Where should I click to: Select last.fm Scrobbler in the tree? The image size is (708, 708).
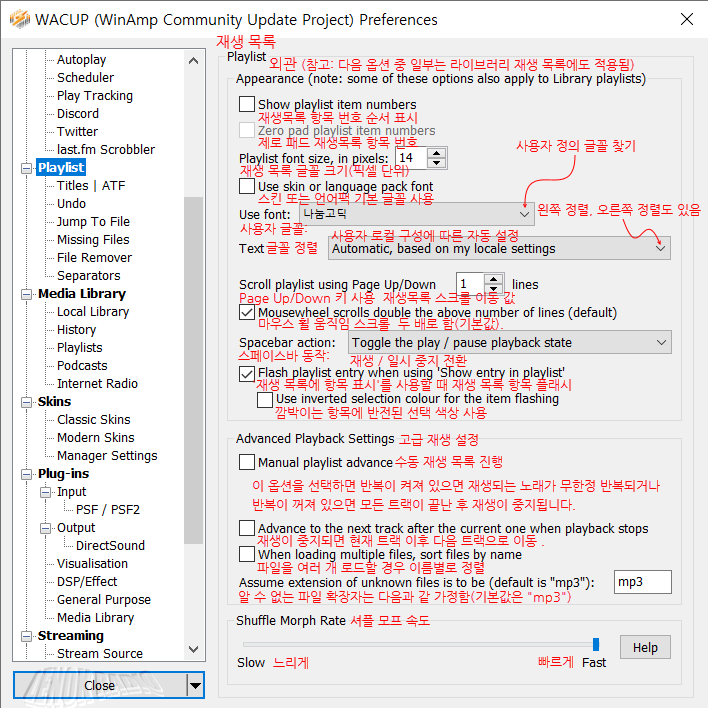106,150
